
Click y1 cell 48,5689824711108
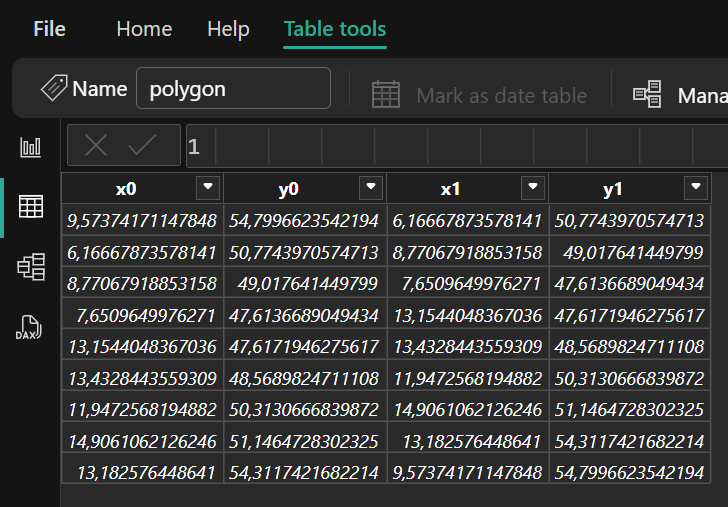630,346
